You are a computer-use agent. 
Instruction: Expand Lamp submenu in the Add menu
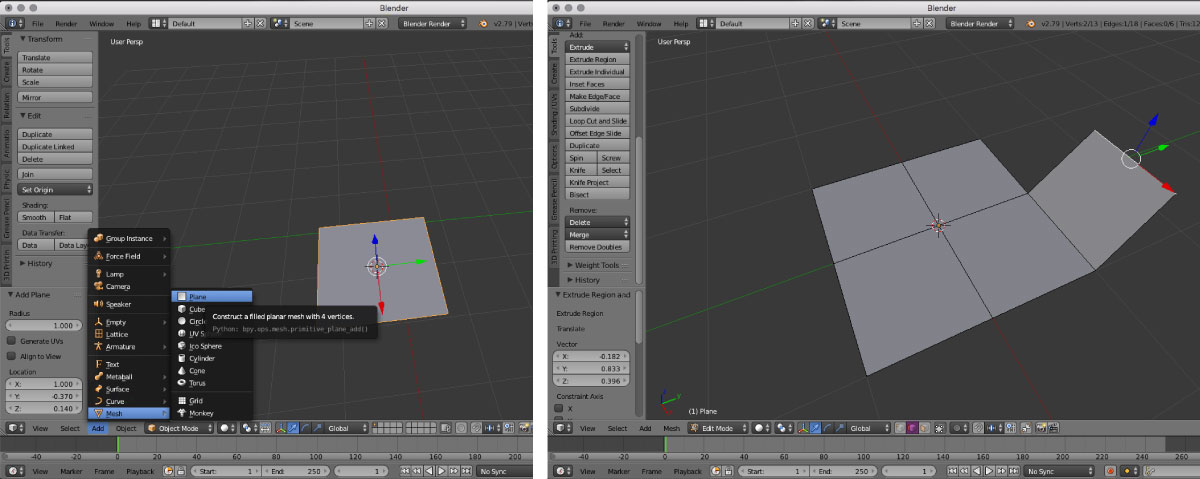point(130,274)
